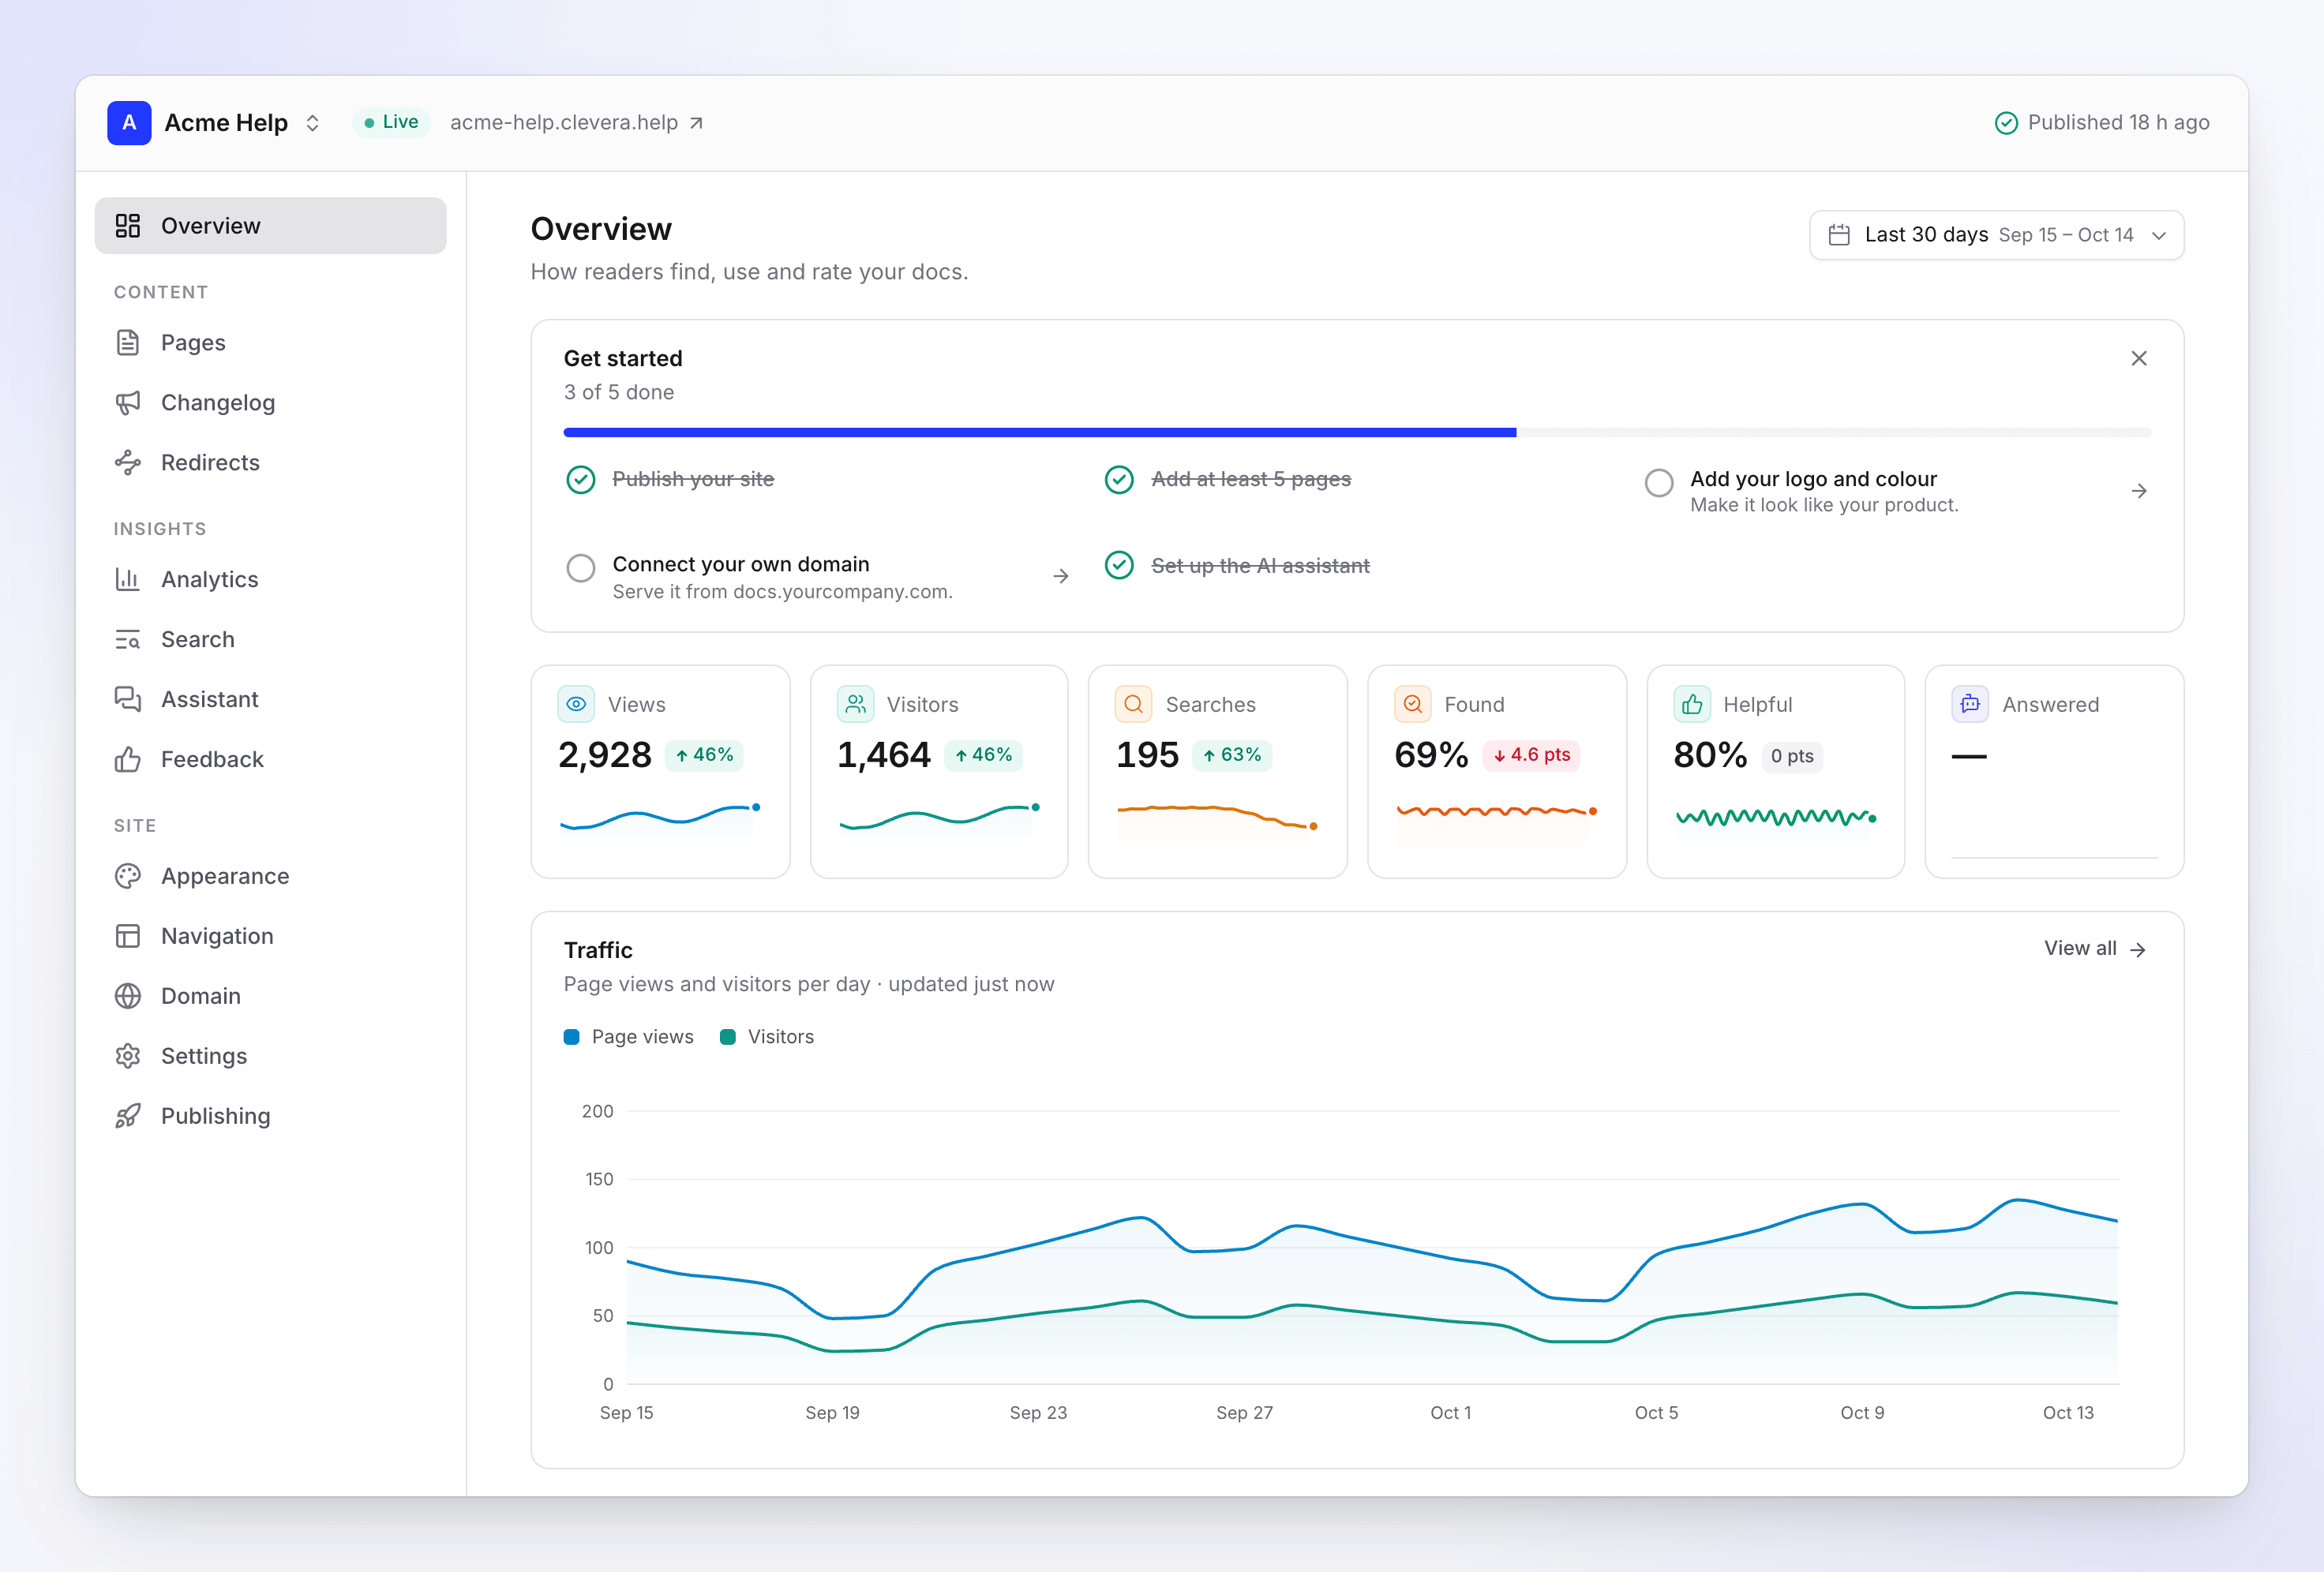This screenshot has width=2324, height=1572.
Task: Toggle the Set up the AI assistant checkmark
Action: click(x=1119, y=565)
